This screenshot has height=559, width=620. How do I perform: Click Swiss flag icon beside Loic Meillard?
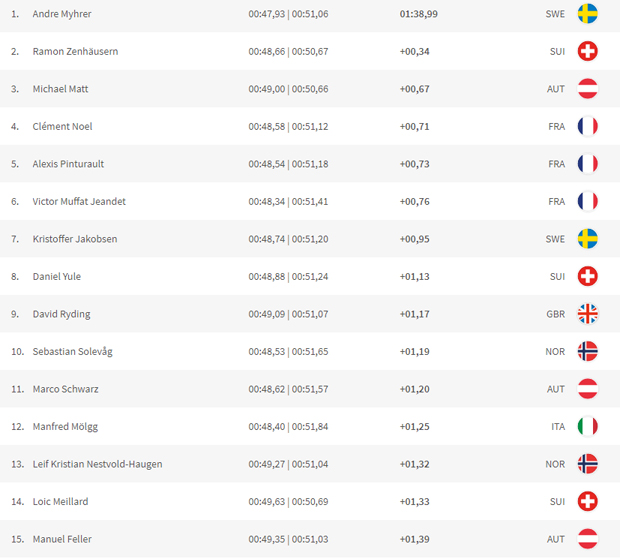tap(588, 502)
